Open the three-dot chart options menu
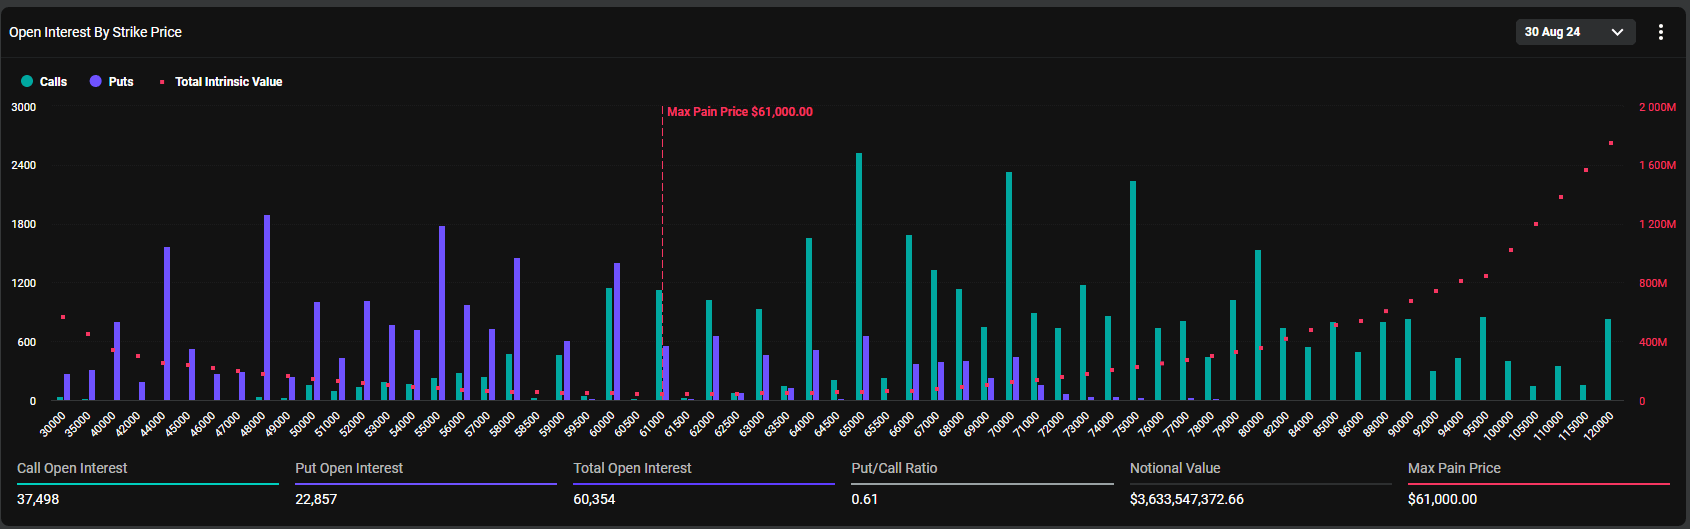This screenshot has width=1690, height=529. click(1661, 32)
